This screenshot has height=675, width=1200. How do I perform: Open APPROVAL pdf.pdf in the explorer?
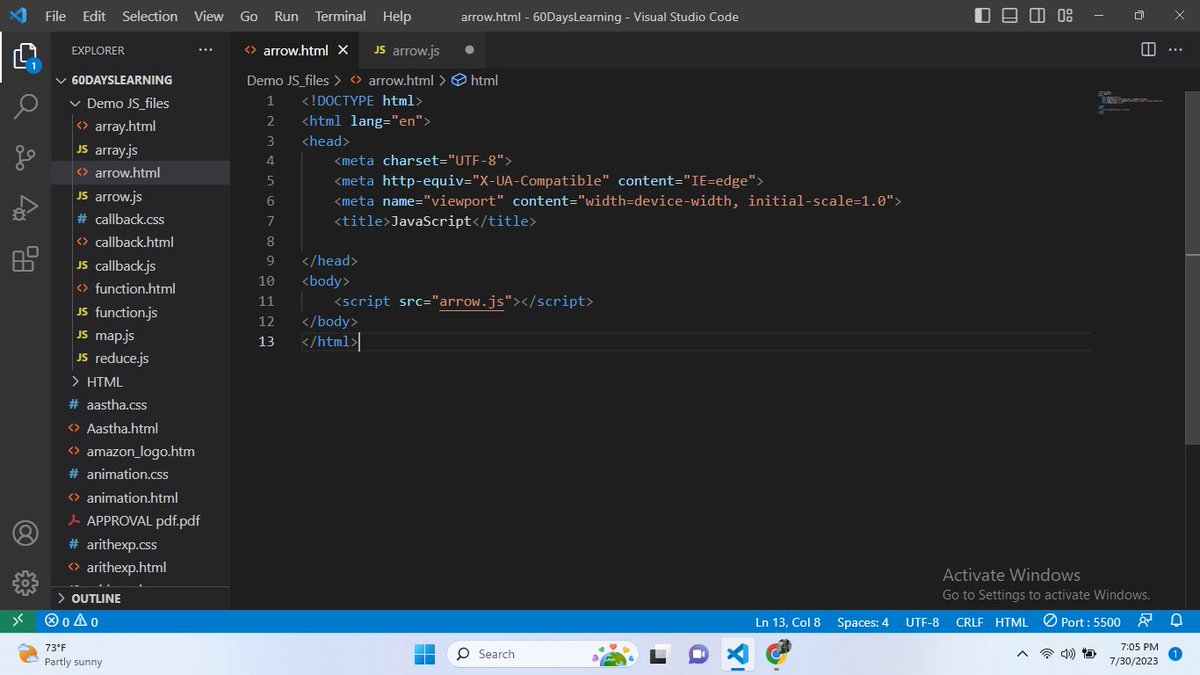(x=143, y=520)
